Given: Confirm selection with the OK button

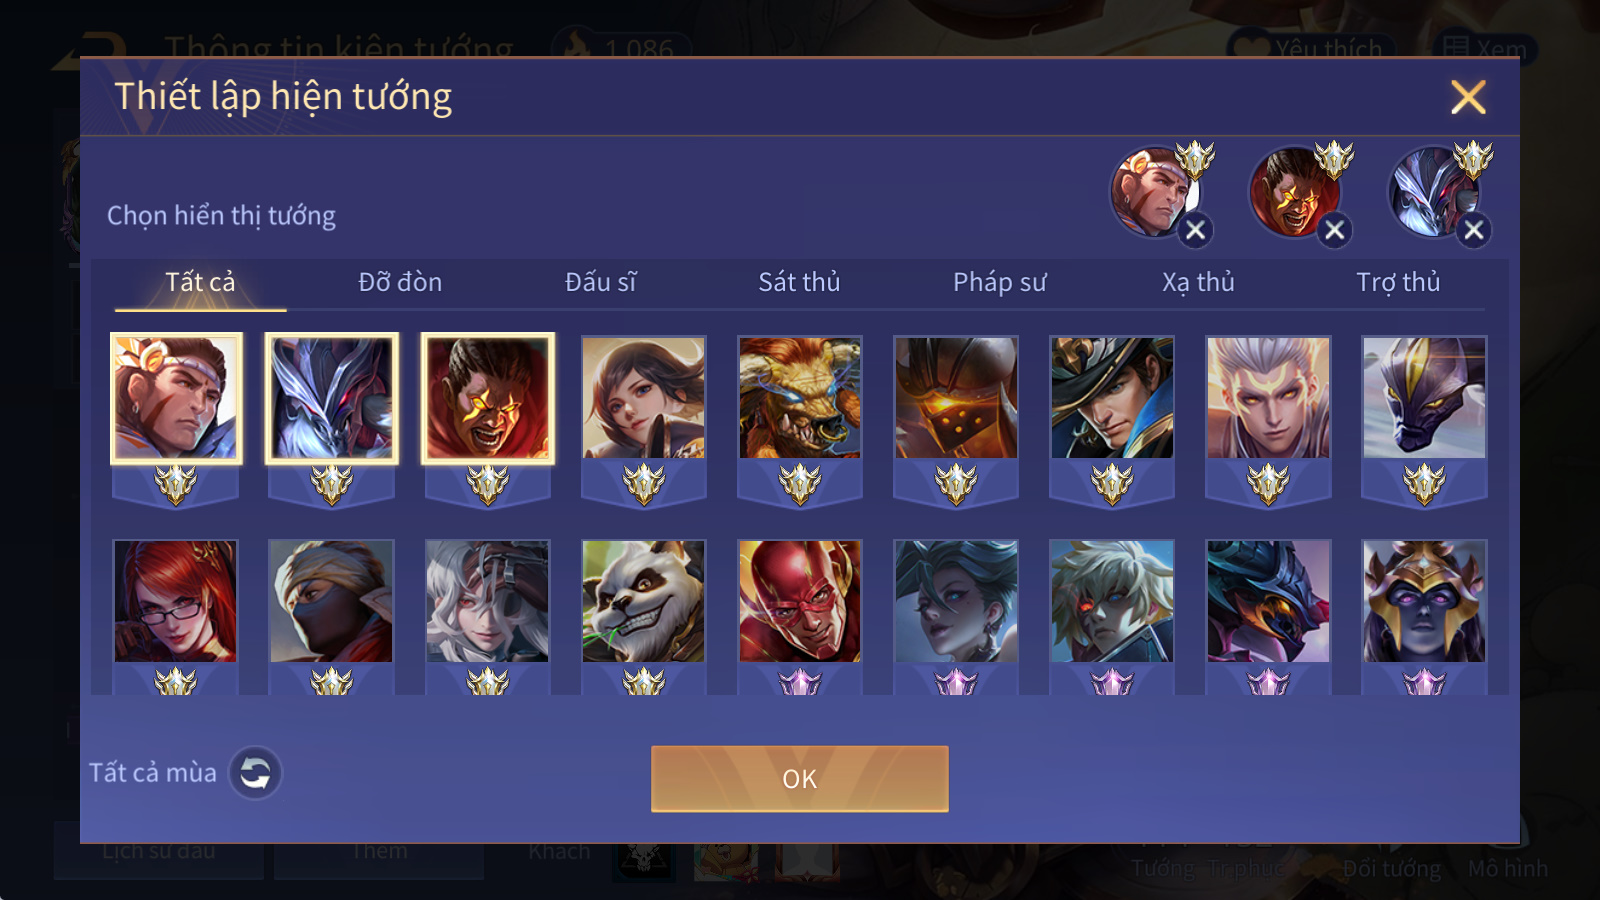Looking at the screenshot, I should [x=800, y=779].
